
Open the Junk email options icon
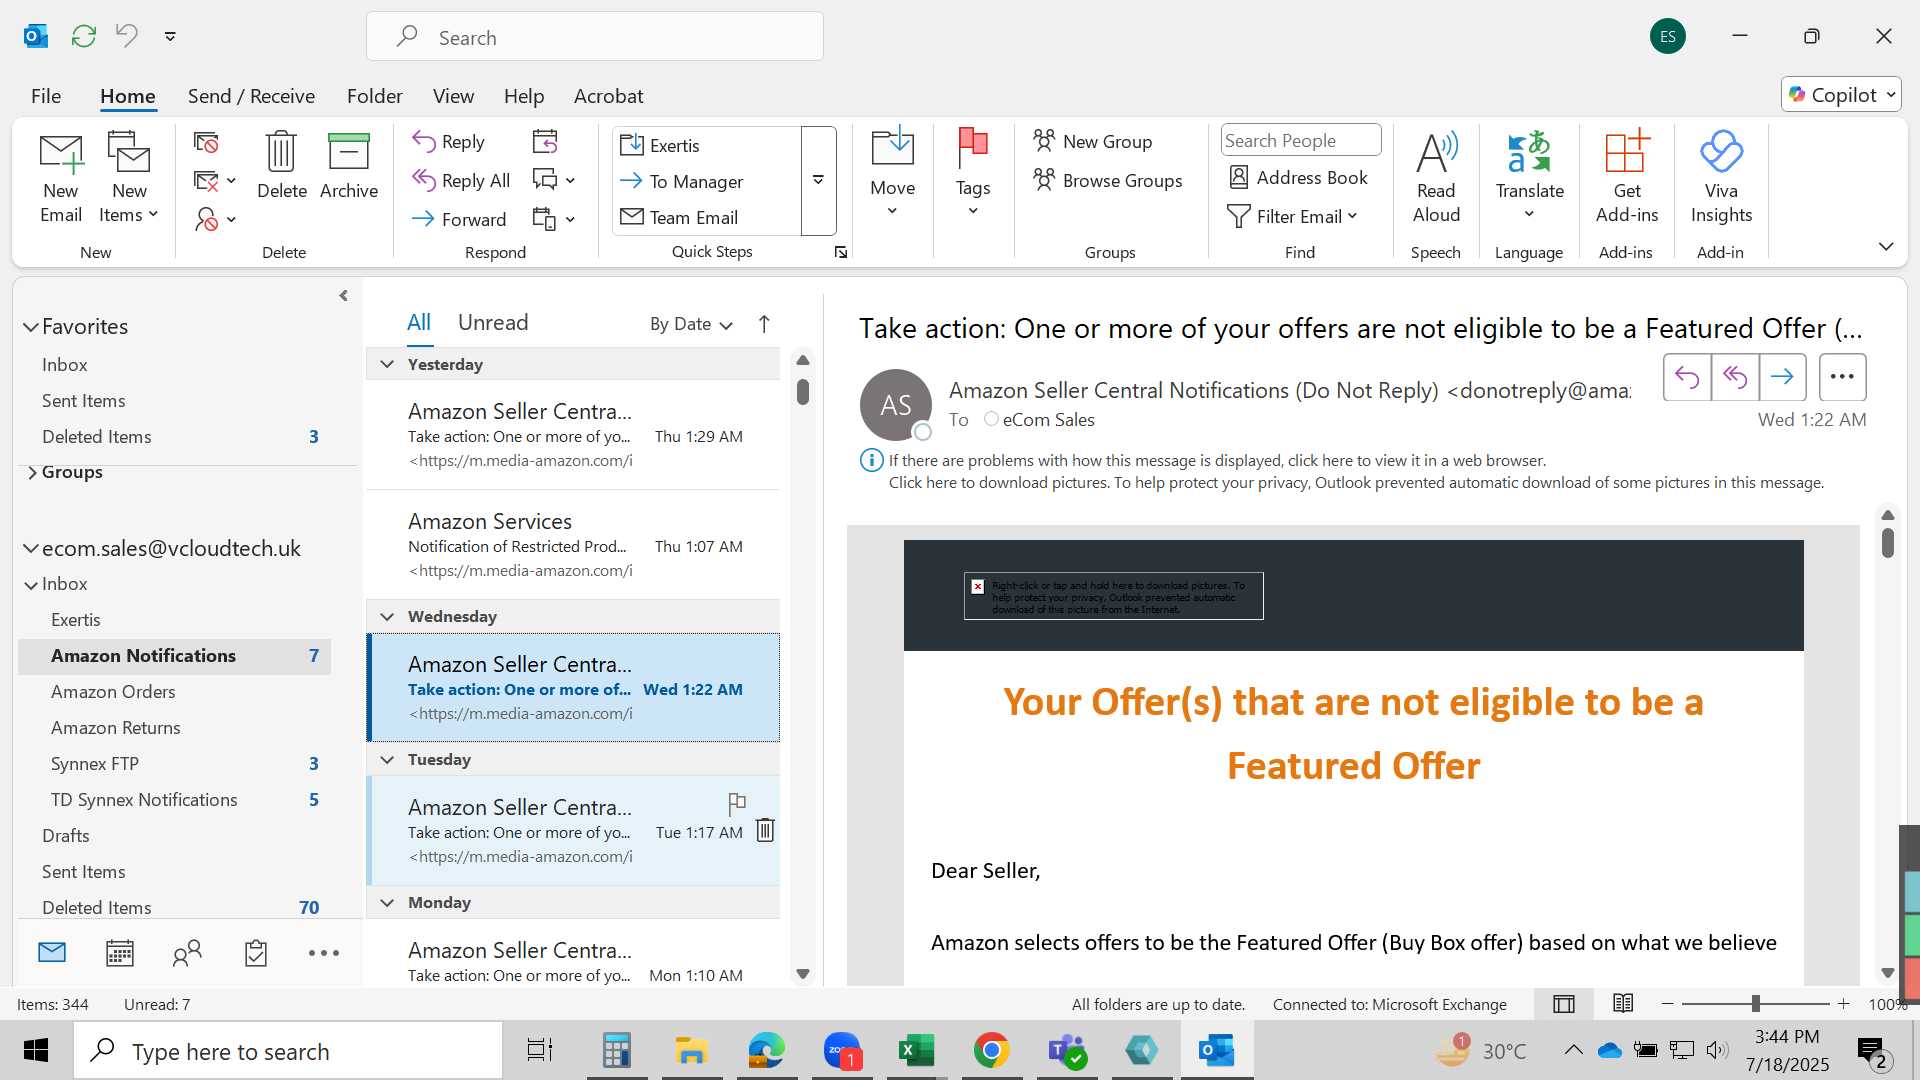(x=214, y=219)
